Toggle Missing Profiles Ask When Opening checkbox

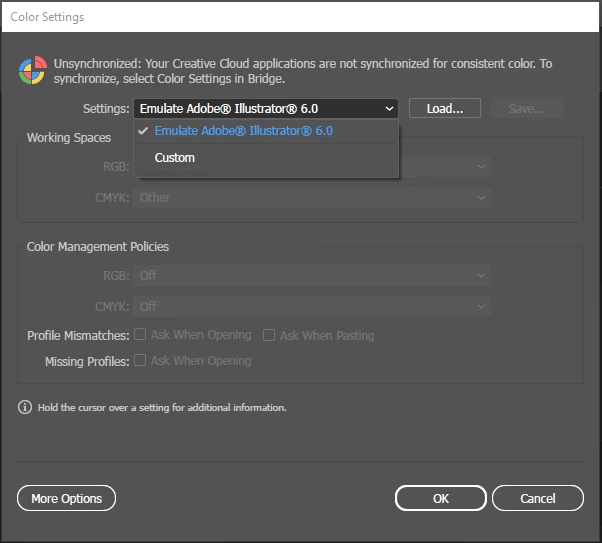point(140,360)
